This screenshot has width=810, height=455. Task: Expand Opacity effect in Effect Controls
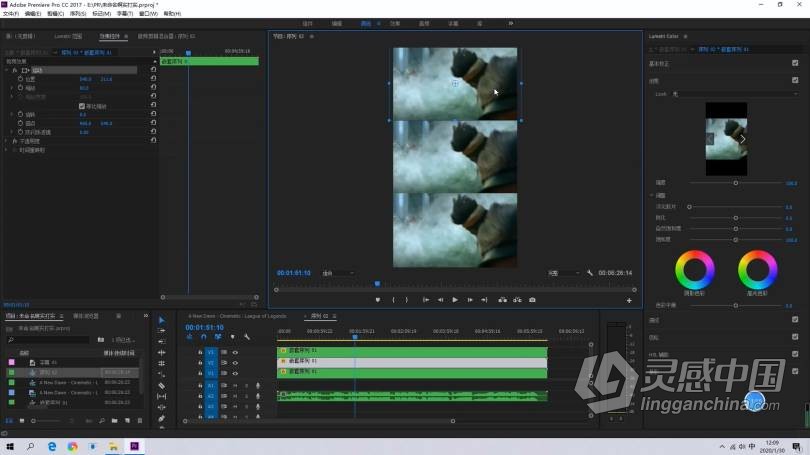7,141
